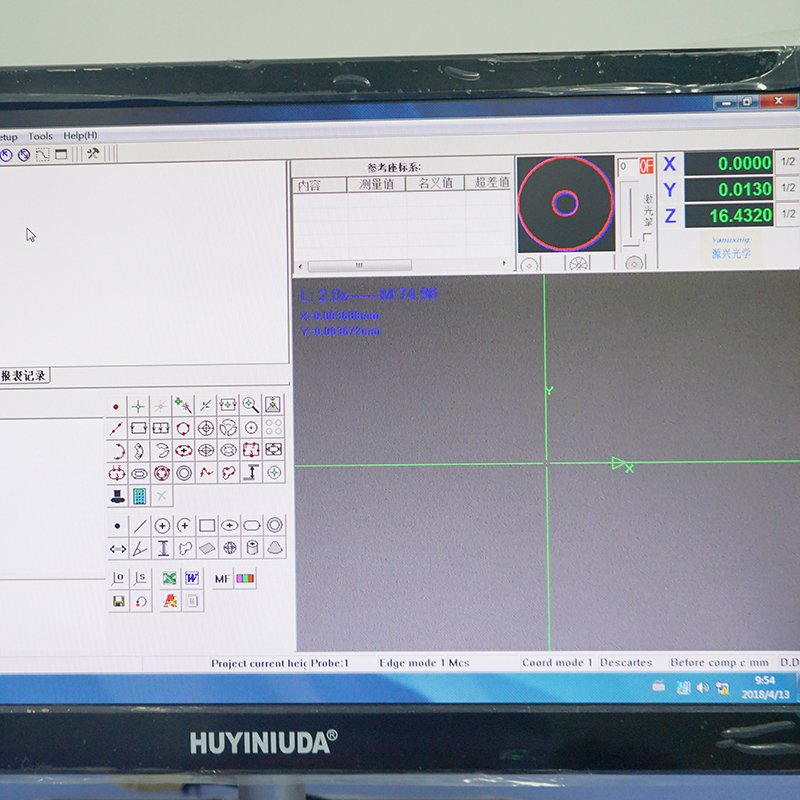Viewport: 800px width, 800px height.
Task: Switch to the 报表记录 tab
Action: 23,376
